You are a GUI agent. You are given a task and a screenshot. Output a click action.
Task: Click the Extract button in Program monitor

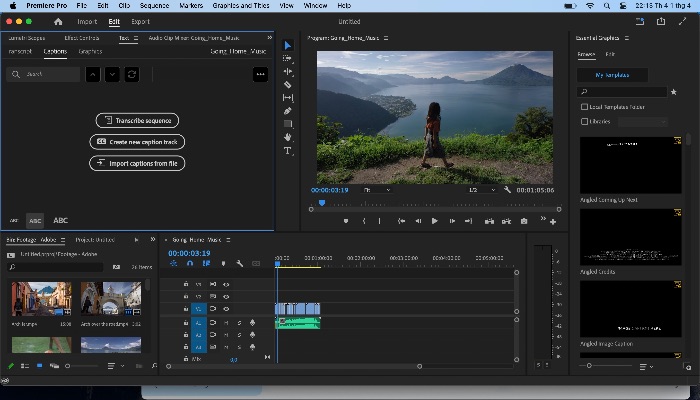[x=506, y=221]
